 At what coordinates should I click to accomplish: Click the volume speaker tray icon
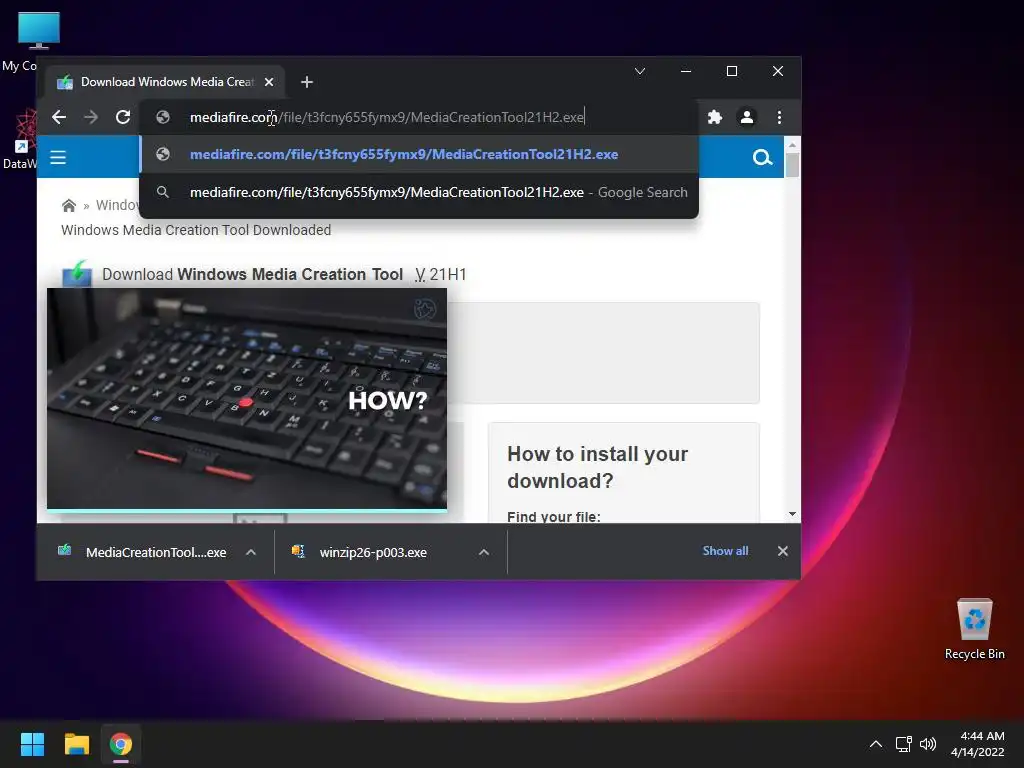coord(927,744)
